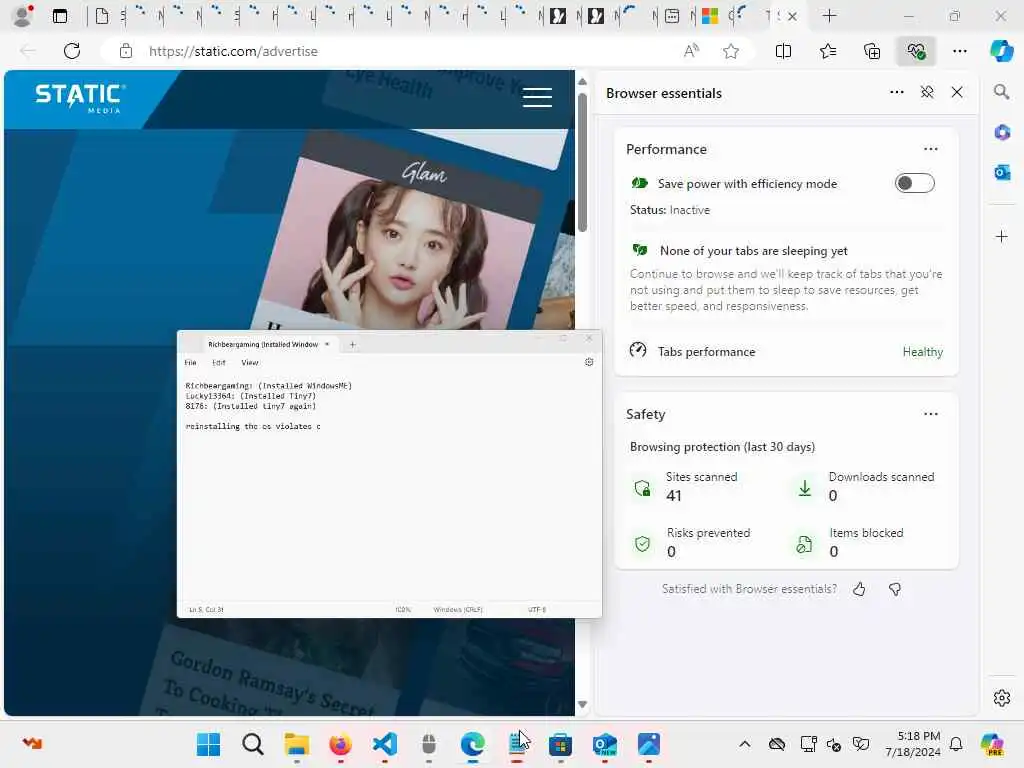Viewport: 1024px width, 768px height.
Task: Open Copilot in the Edge toolbar
Action: click(1001, 51)
